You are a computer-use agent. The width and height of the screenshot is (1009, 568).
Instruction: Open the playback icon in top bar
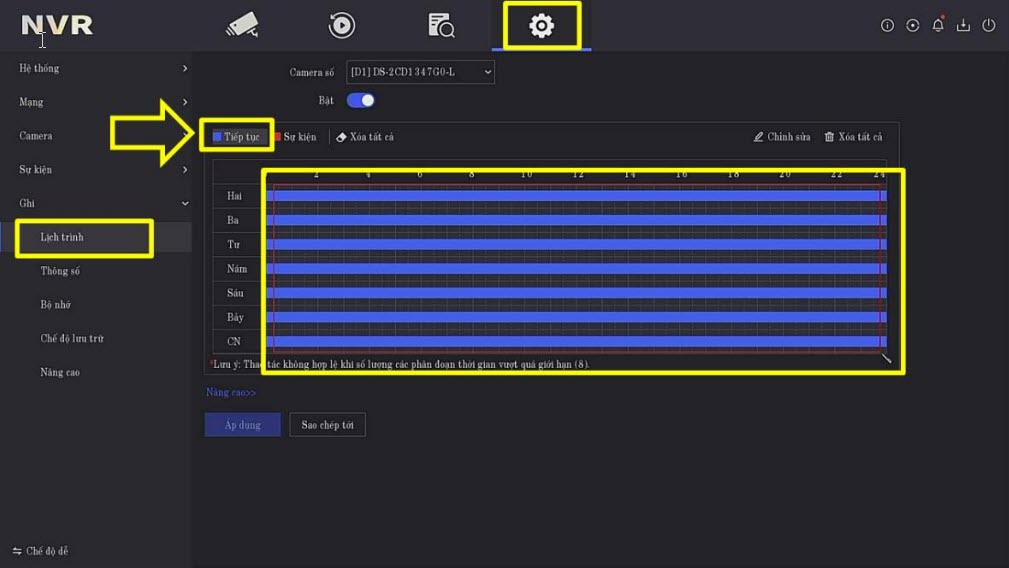click(342, 25)
